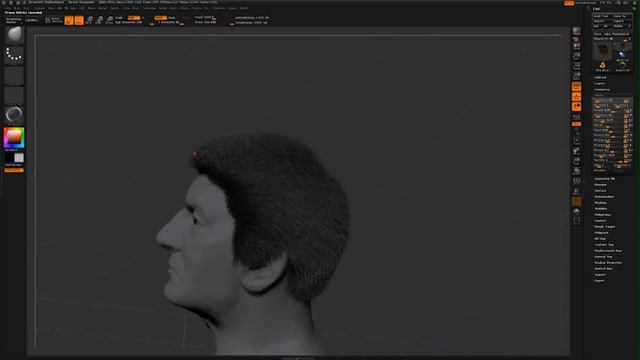Expand the Displacement Map subpalette
Screen dimensions: 640x360
(x=608, y=251)
